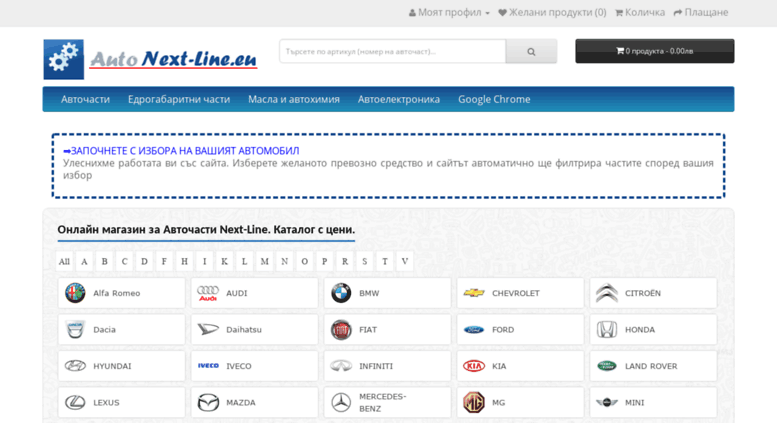Viewport: 777px width, 423px height.
Task: Click the BMW roundel logo
Action: pos(341,293)
